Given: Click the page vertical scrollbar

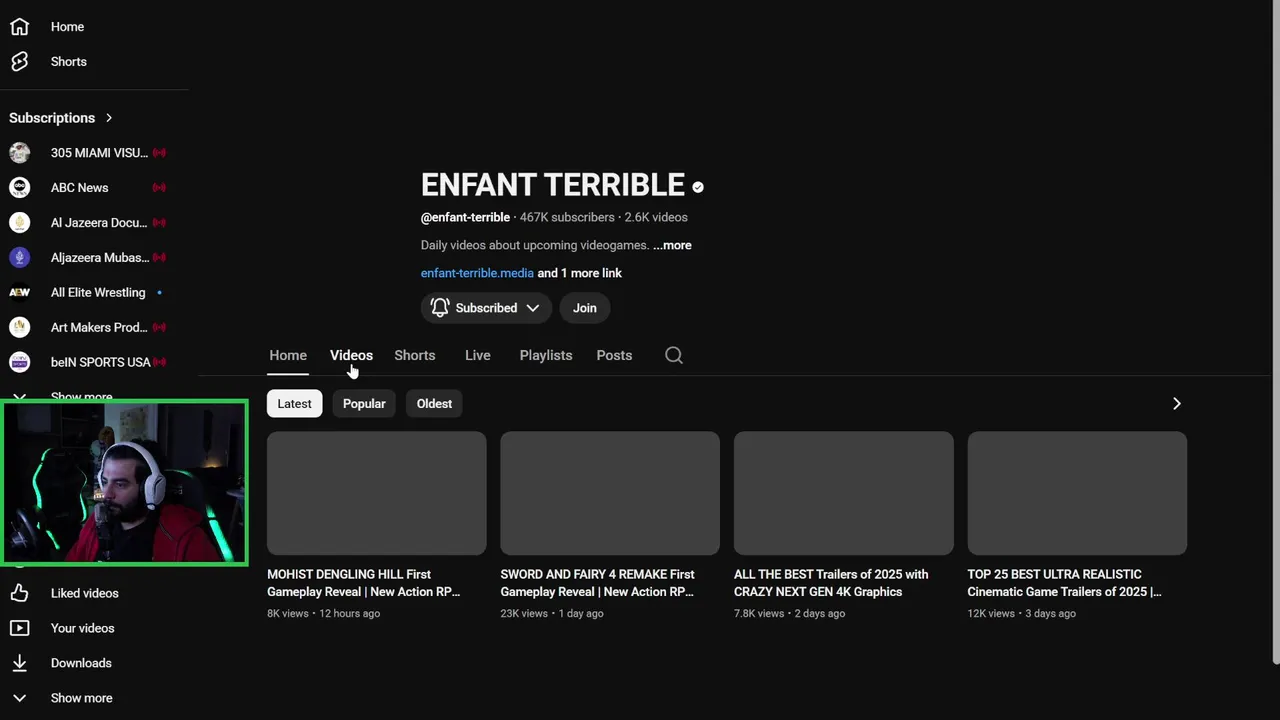Looking at the screenshot, I should click(x=1275, y=330).
